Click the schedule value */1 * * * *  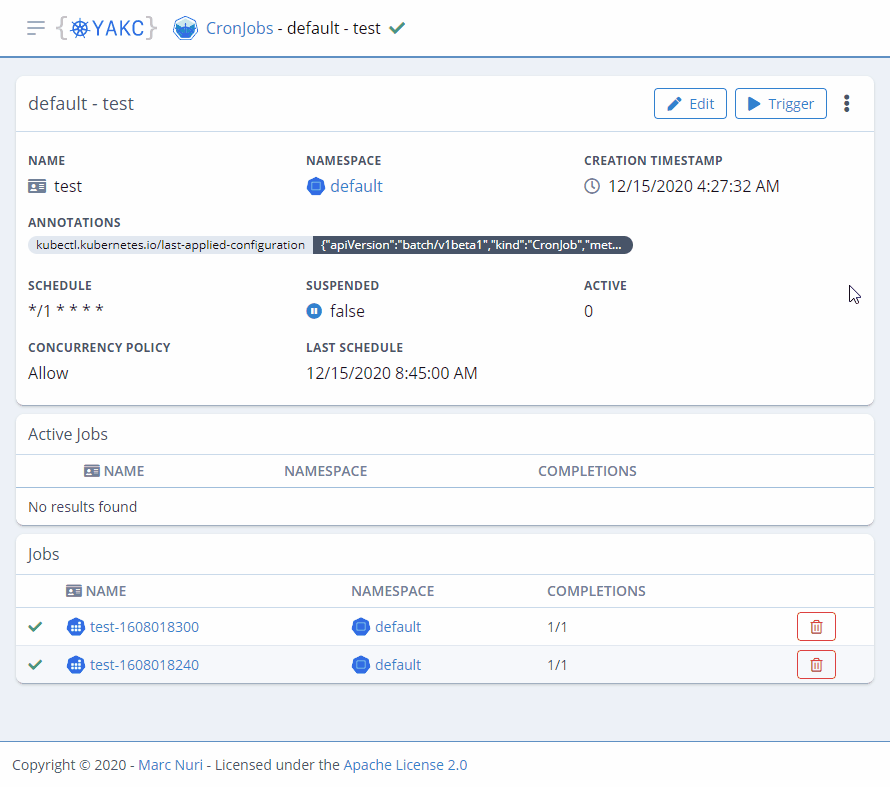(66, 310)
